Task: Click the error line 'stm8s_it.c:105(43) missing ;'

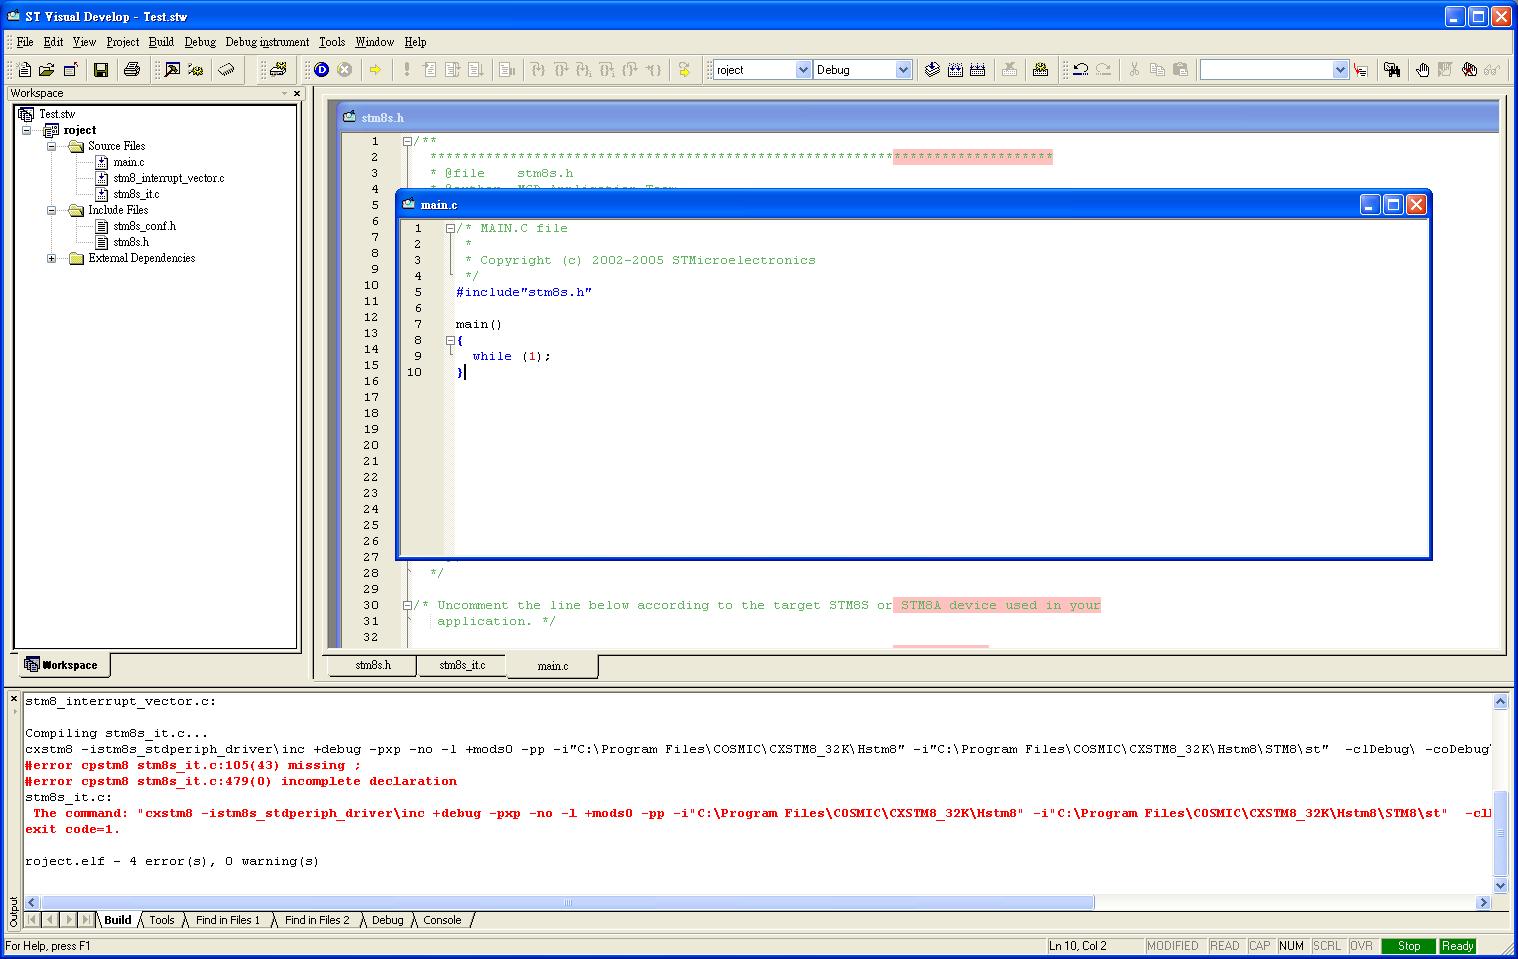Action: pos(193,765)
